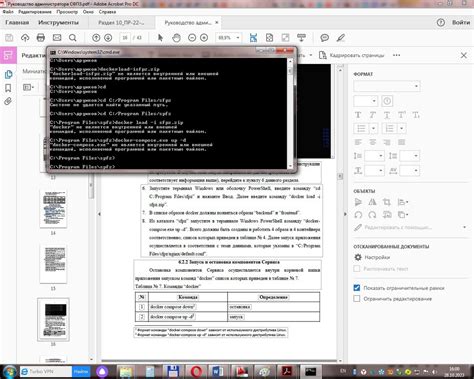The image size is (474, 379).
Task: Open the Просмотр menu
Action: pyautogui.click(x=67, y=12)
